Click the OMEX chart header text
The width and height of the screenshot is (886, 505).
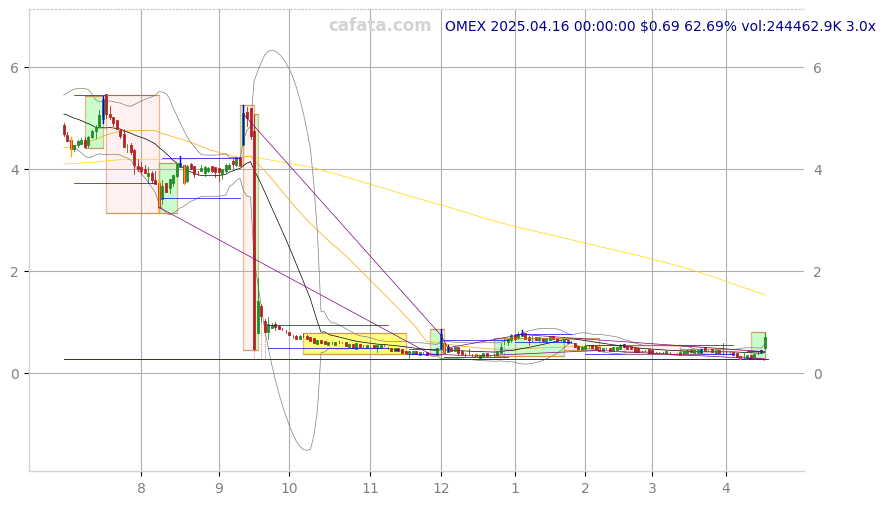coord(659,26)
